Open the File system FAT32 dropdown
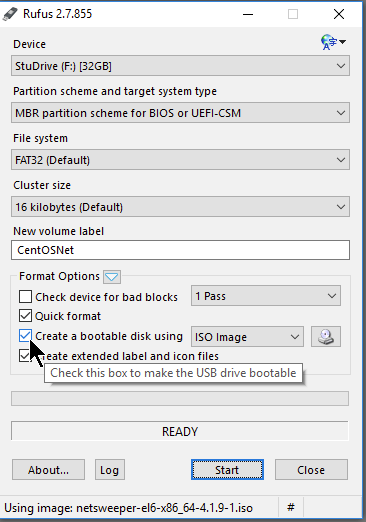This screenshot has width=366, height=522. coord(180,160)
